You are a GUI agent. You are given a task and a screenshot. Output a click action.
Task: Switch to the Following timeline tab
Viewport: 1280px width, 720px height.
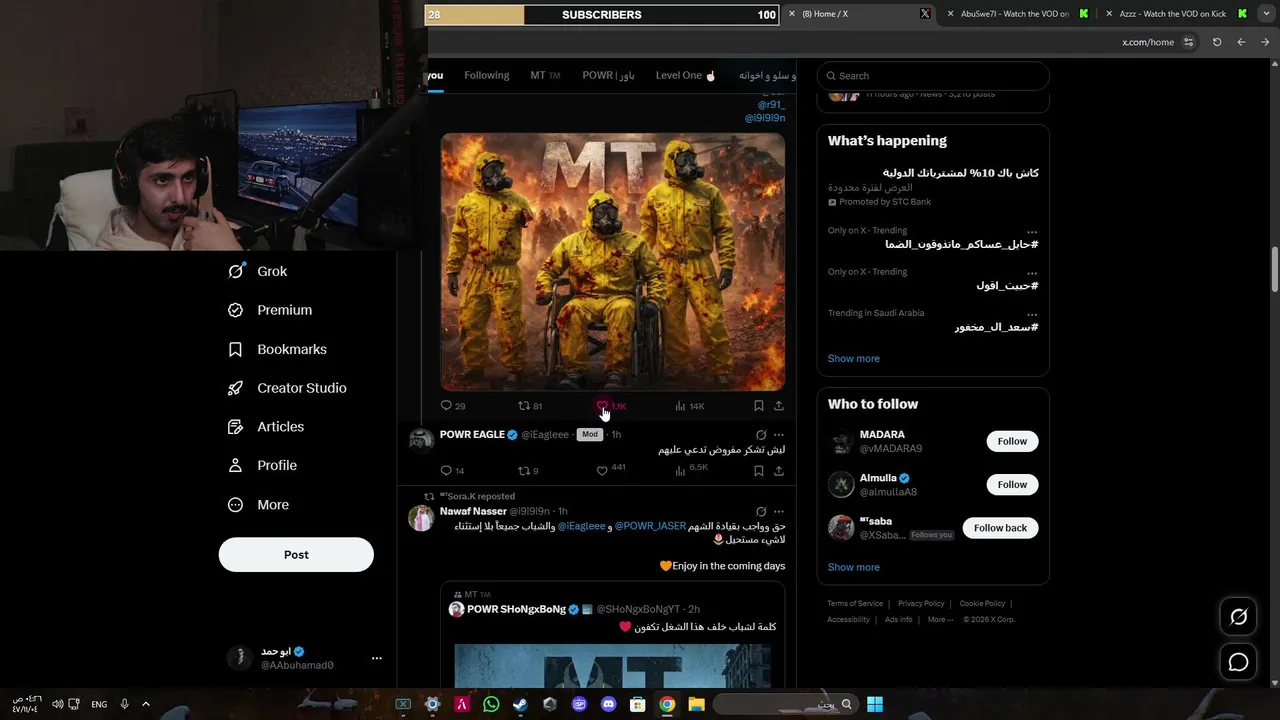tap(487, 75)
